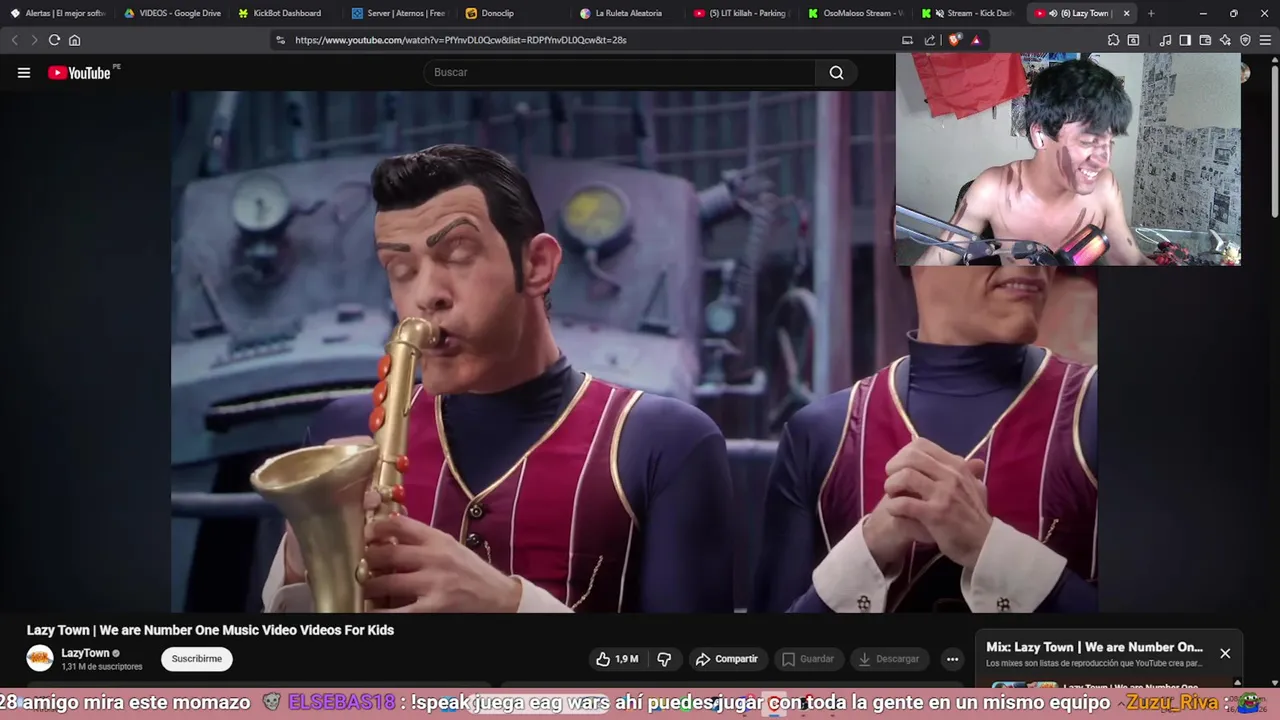Open the Leo AI sparkle icon

coord(1225,40)
